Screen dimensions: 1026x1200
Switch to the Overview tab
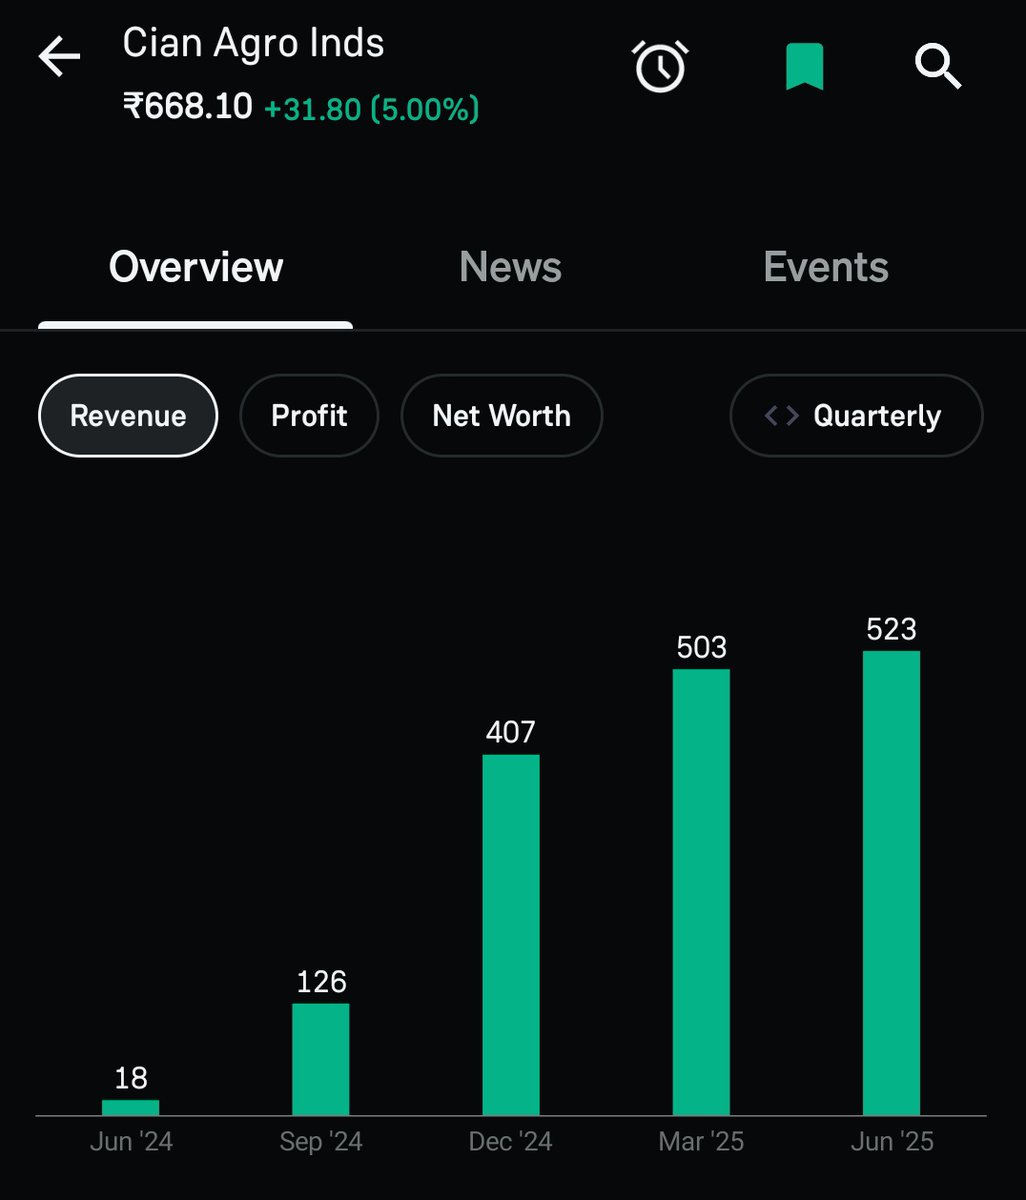click(196, 267)
